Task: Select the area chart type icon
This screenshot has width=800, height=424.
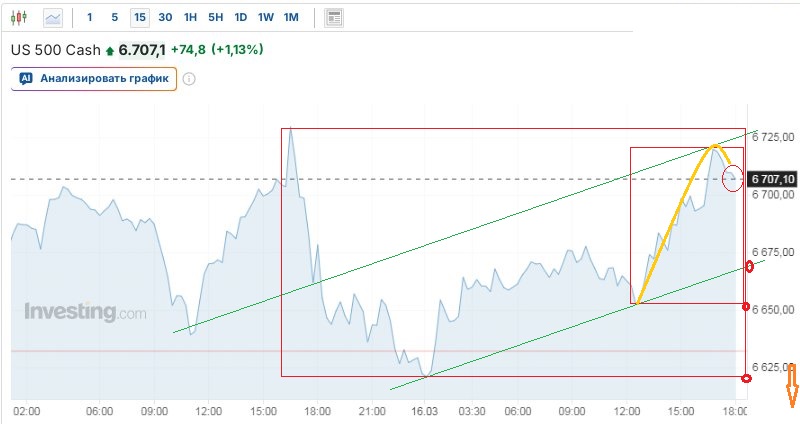Action: (x=53, y=17)
